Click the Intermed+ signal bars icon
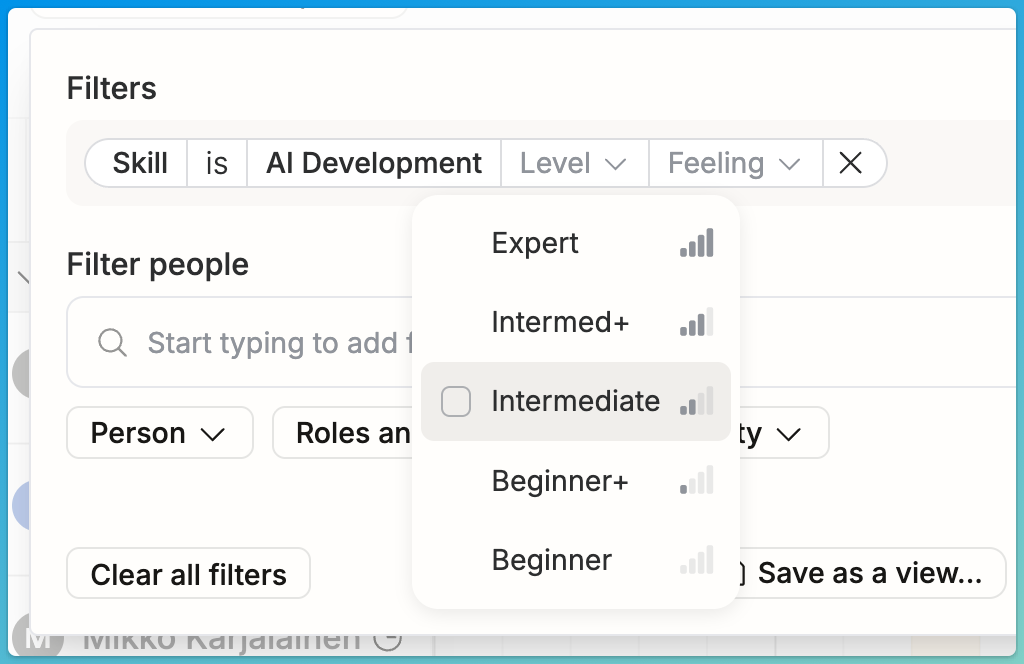Image resolution: width=1024 pixels, height=664 pixels. [696, 323]
